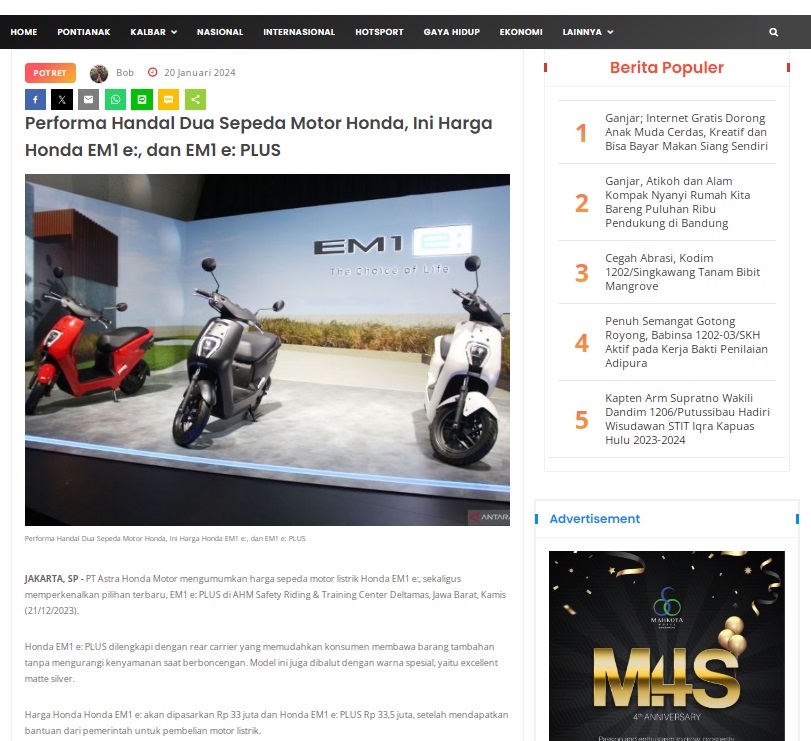Open author Bob's profile link
This screenshot has height=741, width=811.
point(125,73)
